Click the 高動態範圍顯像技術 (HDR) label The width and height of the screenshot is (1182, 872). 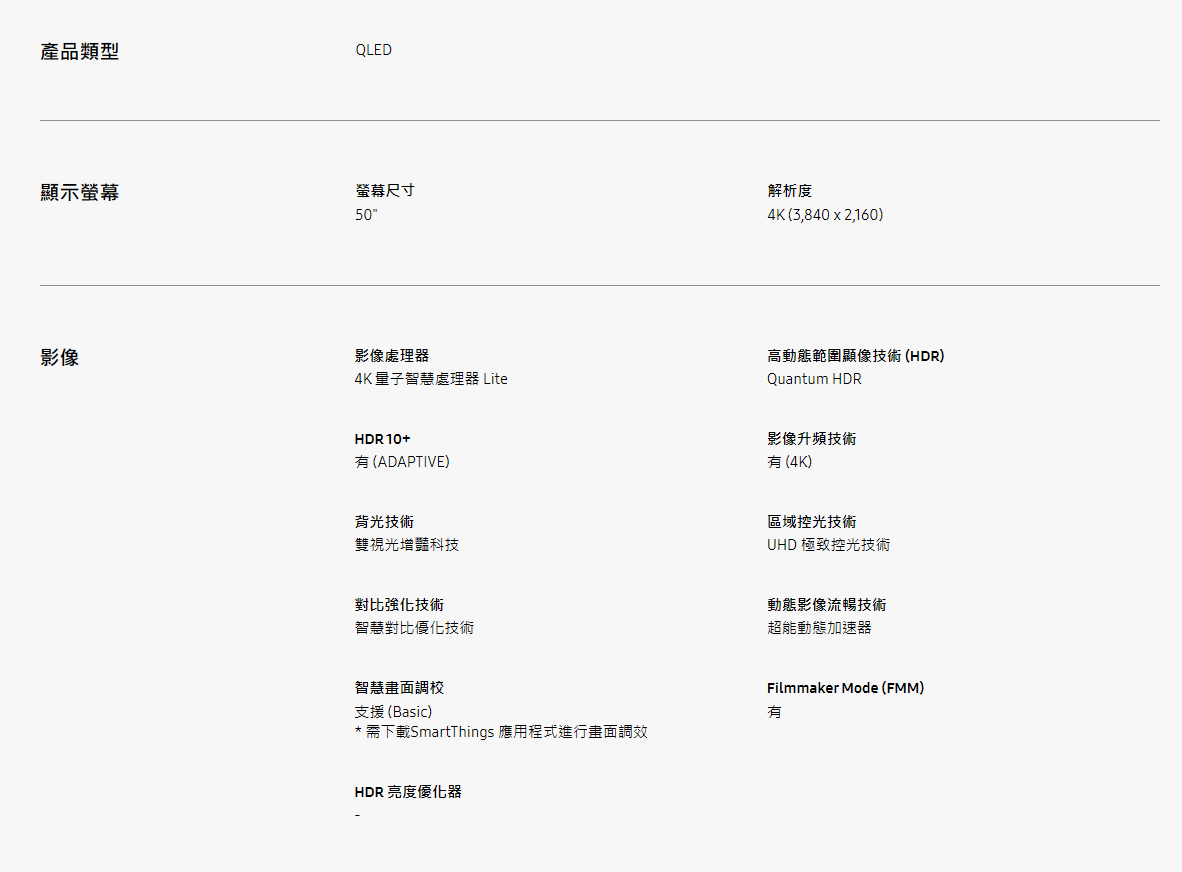[x=855, y=356]
